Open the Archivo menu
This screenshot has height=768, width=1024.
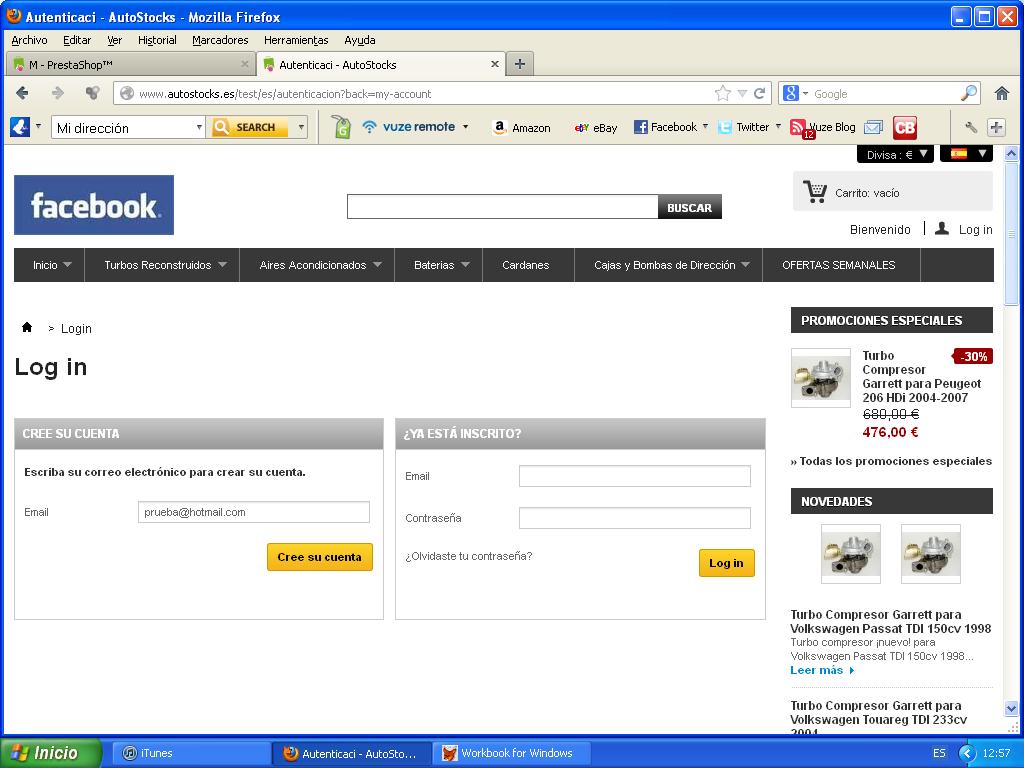tap(29, 40)
